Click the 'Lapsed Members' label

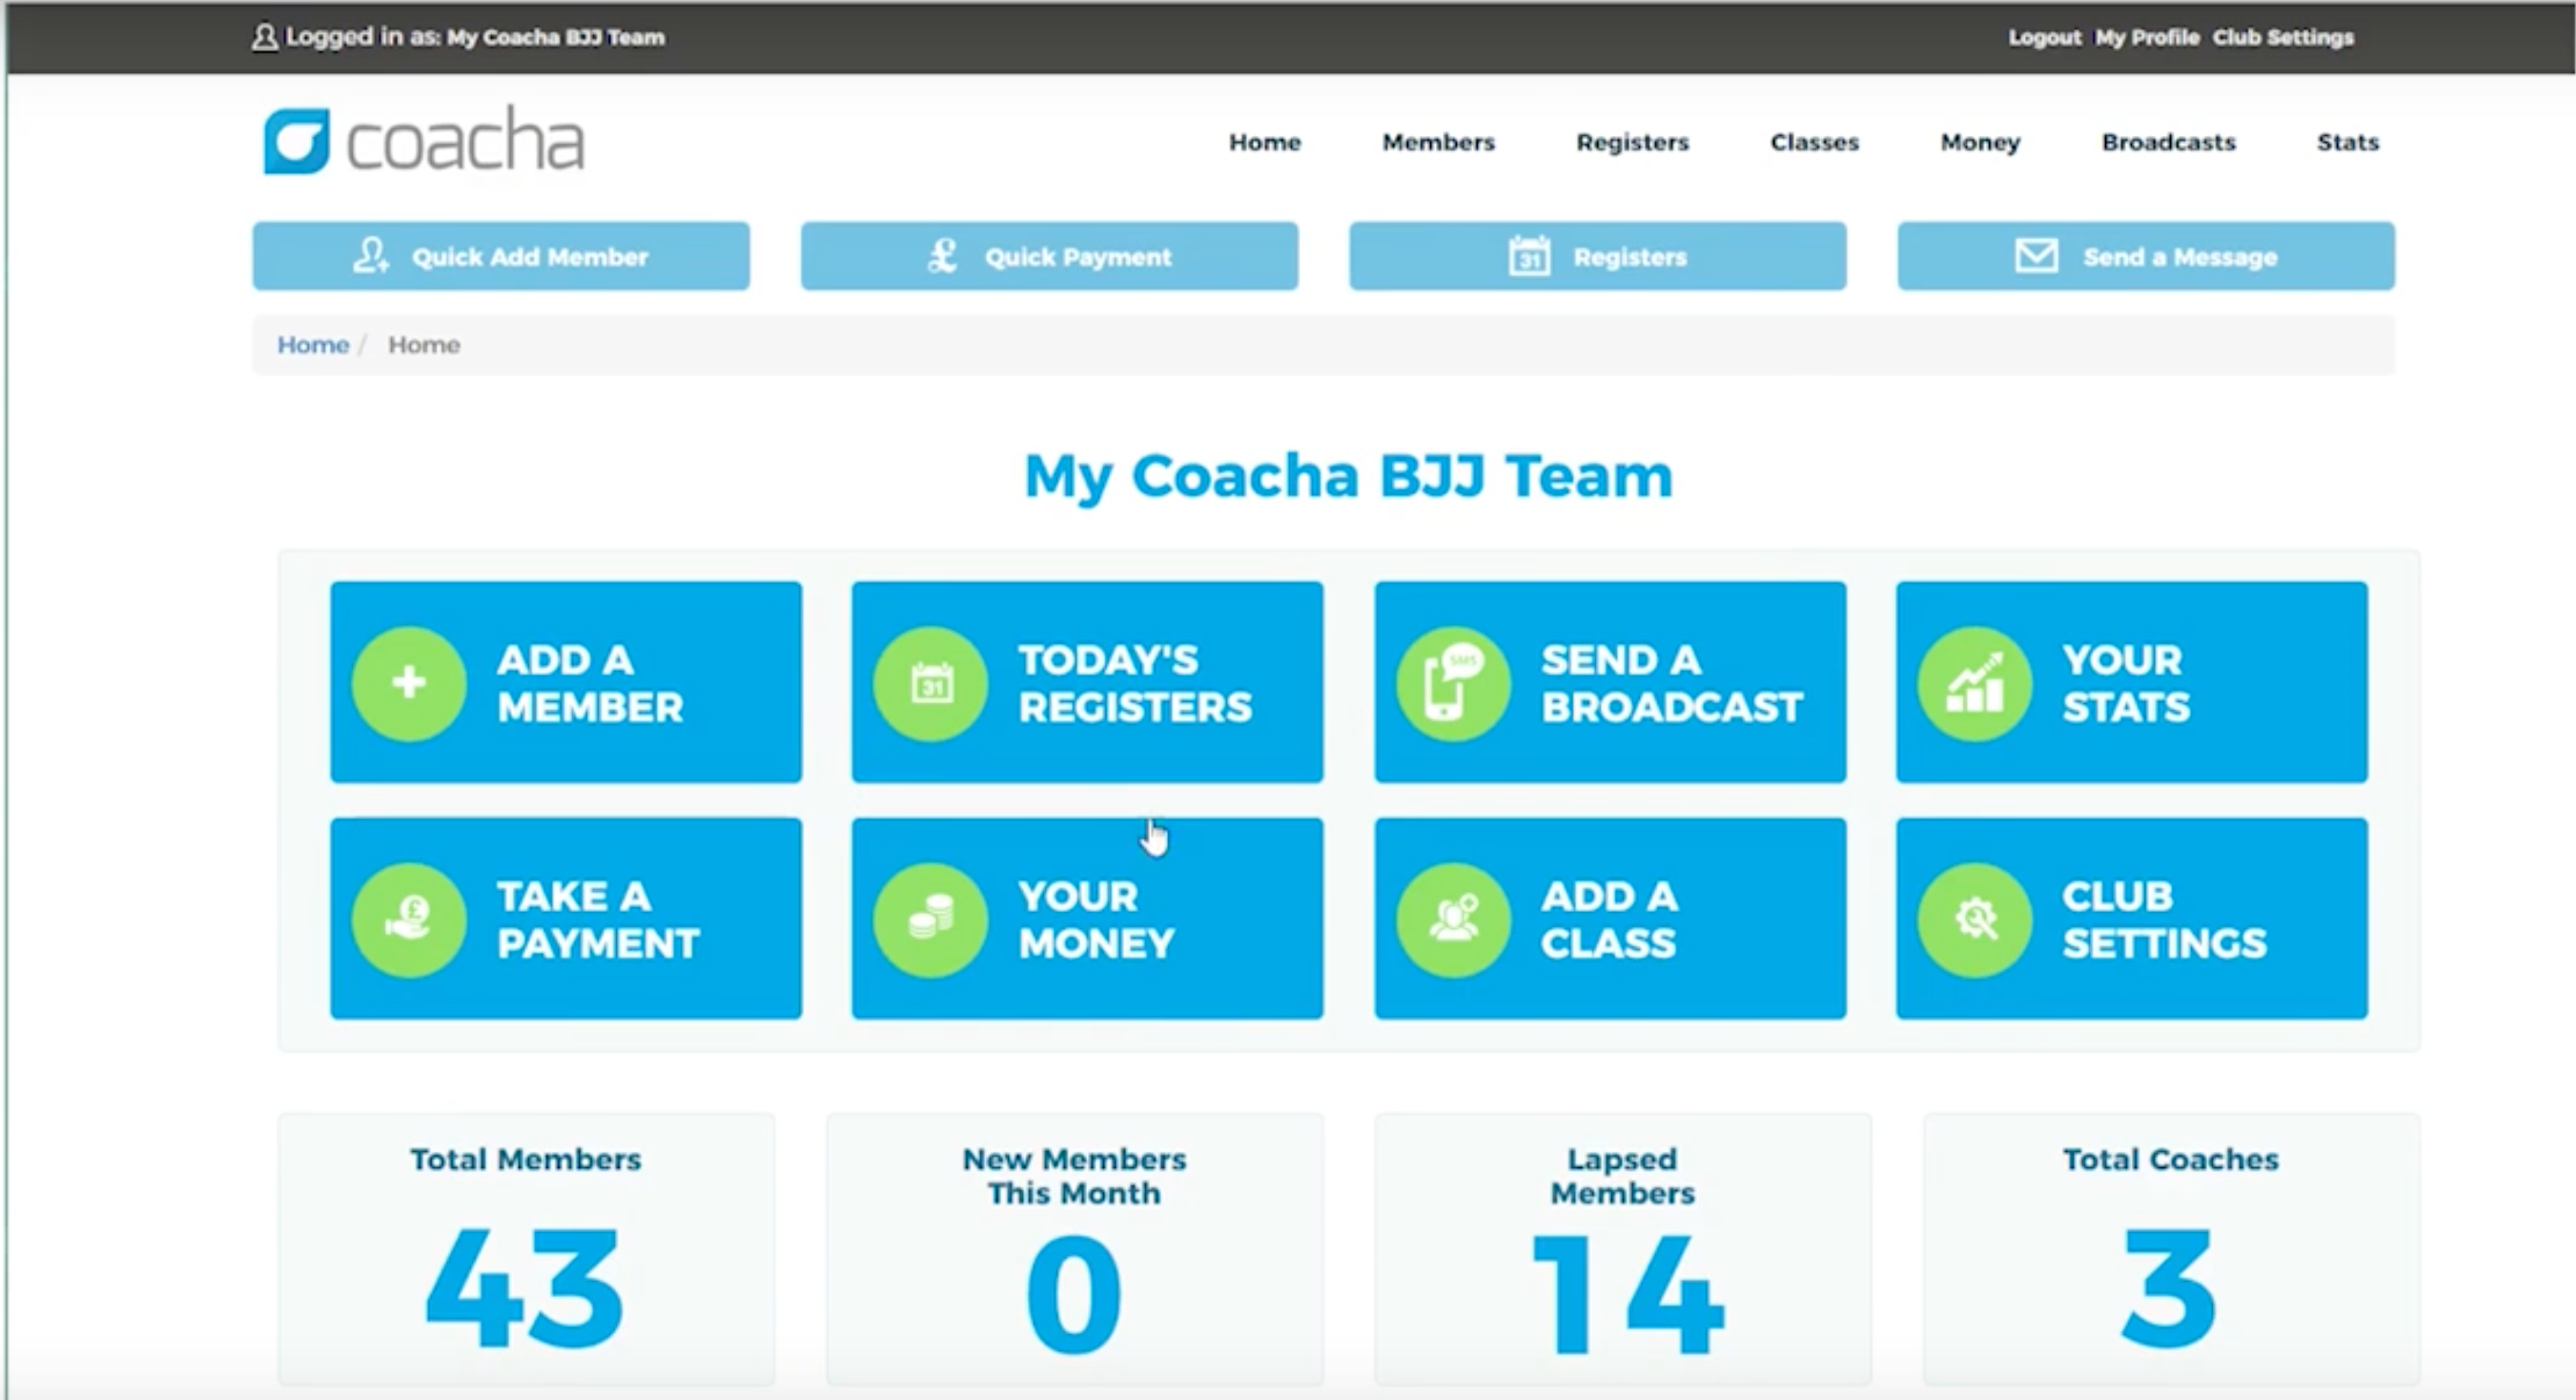pyautogui.click(x=1623, y=1176)
